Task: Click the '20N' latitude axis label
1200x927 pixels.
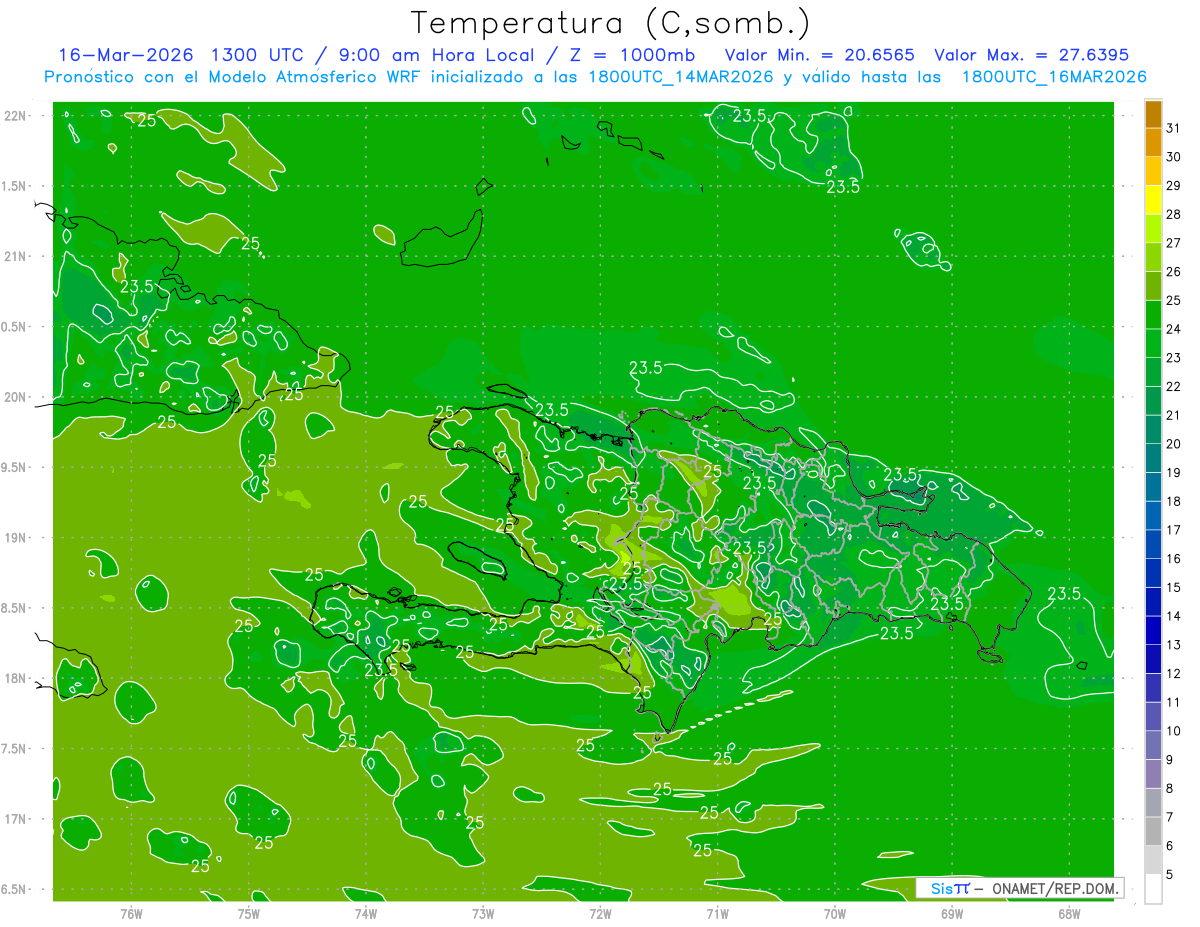Action: point(16,397)
